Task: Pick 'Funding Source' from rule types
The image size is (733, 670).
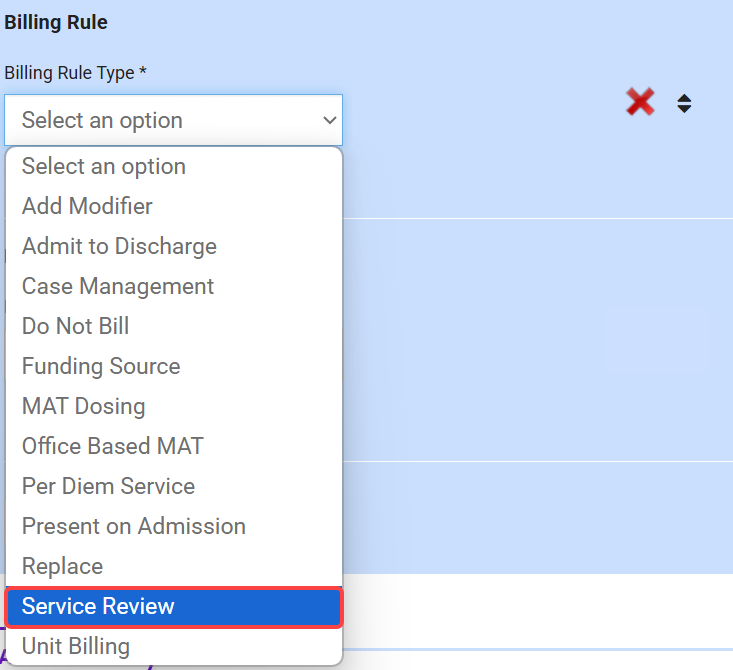Action: [x=101, y=366]
